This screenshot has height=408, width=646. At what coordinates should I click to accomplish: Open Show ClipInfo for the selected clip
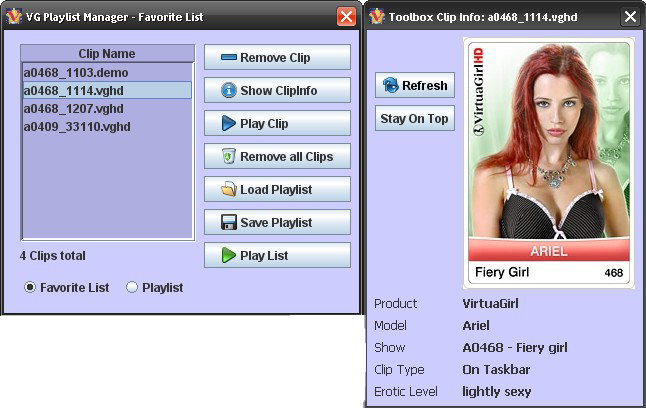coord(277,91)
